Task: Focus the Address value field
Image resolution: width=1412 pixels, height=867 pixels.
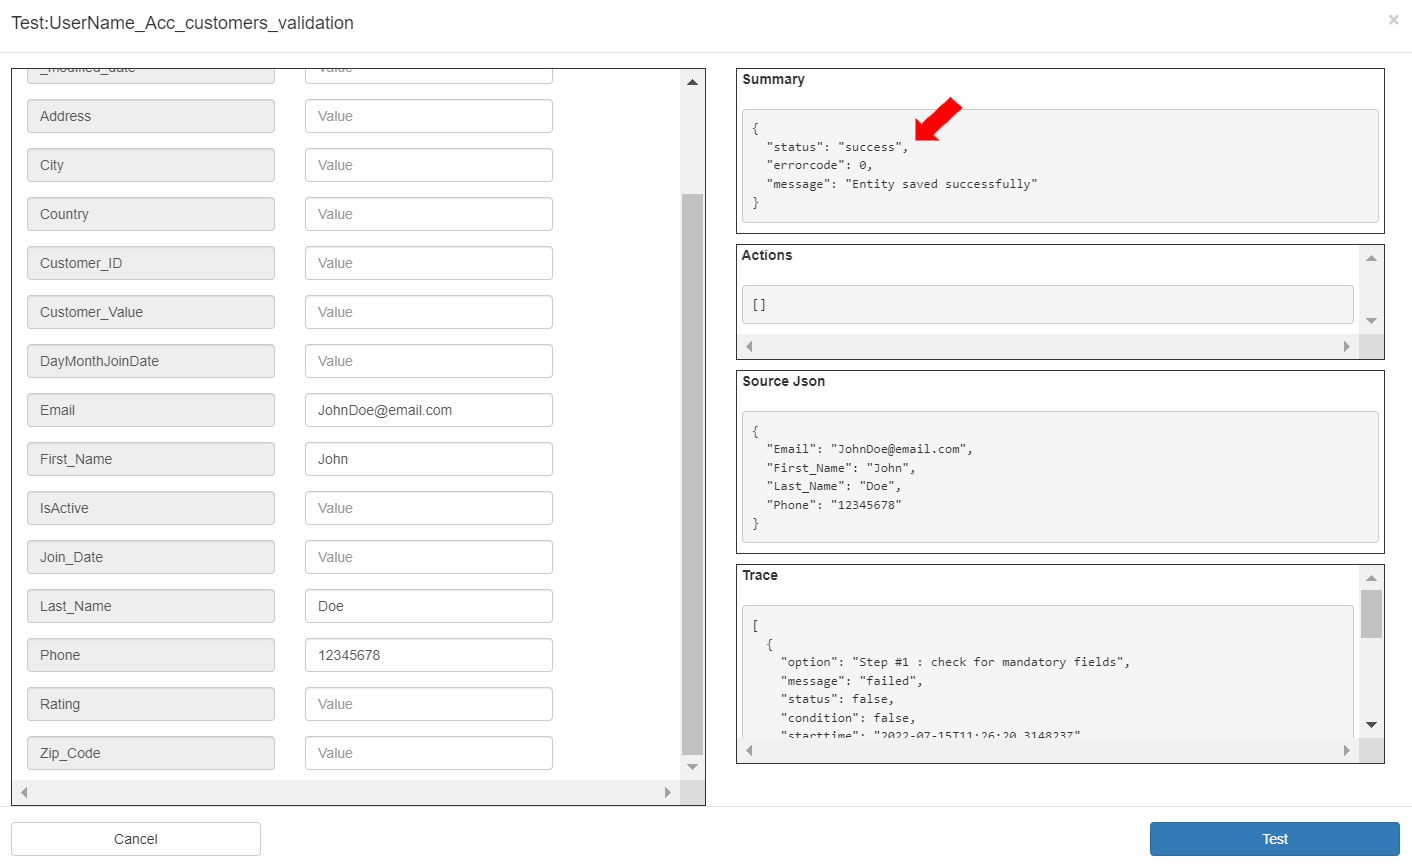Action: pos(428,116)
